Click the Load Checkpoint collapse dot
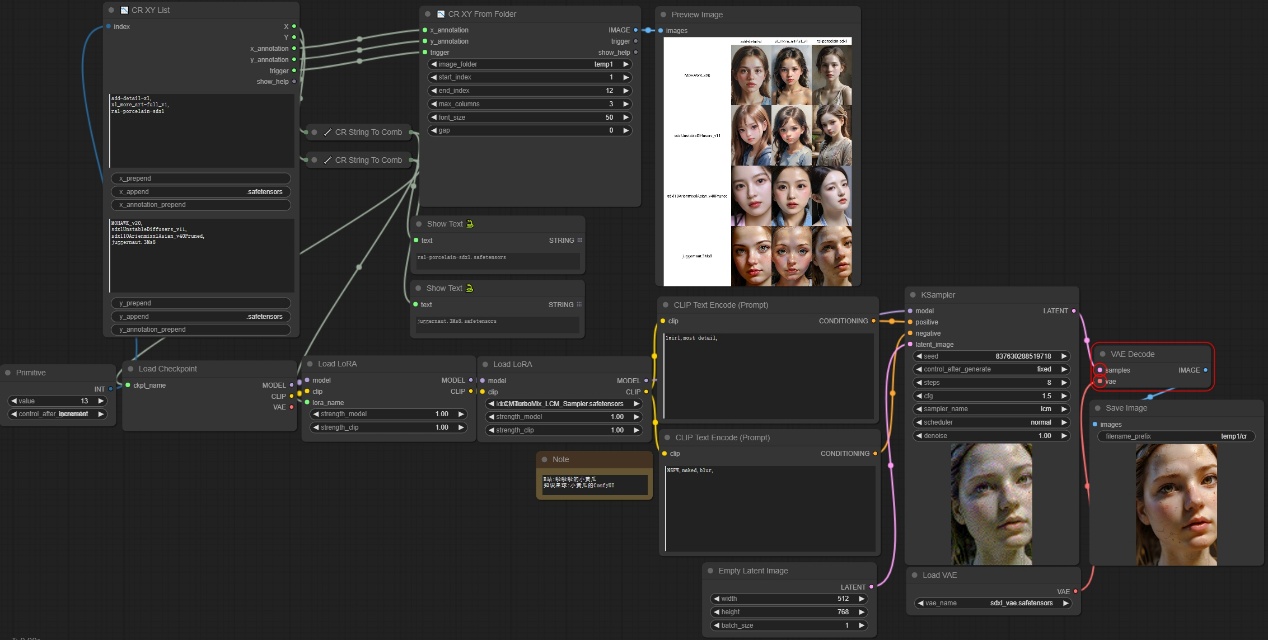 pos(130,369)
